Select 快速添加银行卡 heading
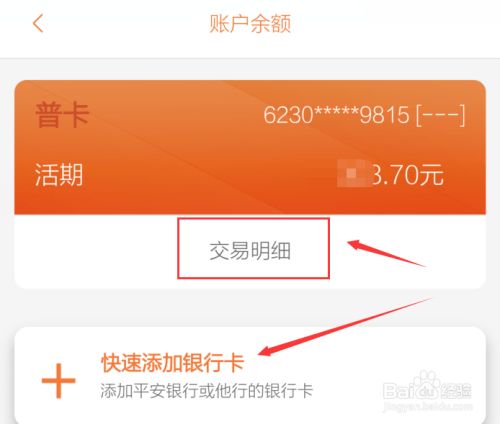The image size is (500, 424). [x=173, y=363]
